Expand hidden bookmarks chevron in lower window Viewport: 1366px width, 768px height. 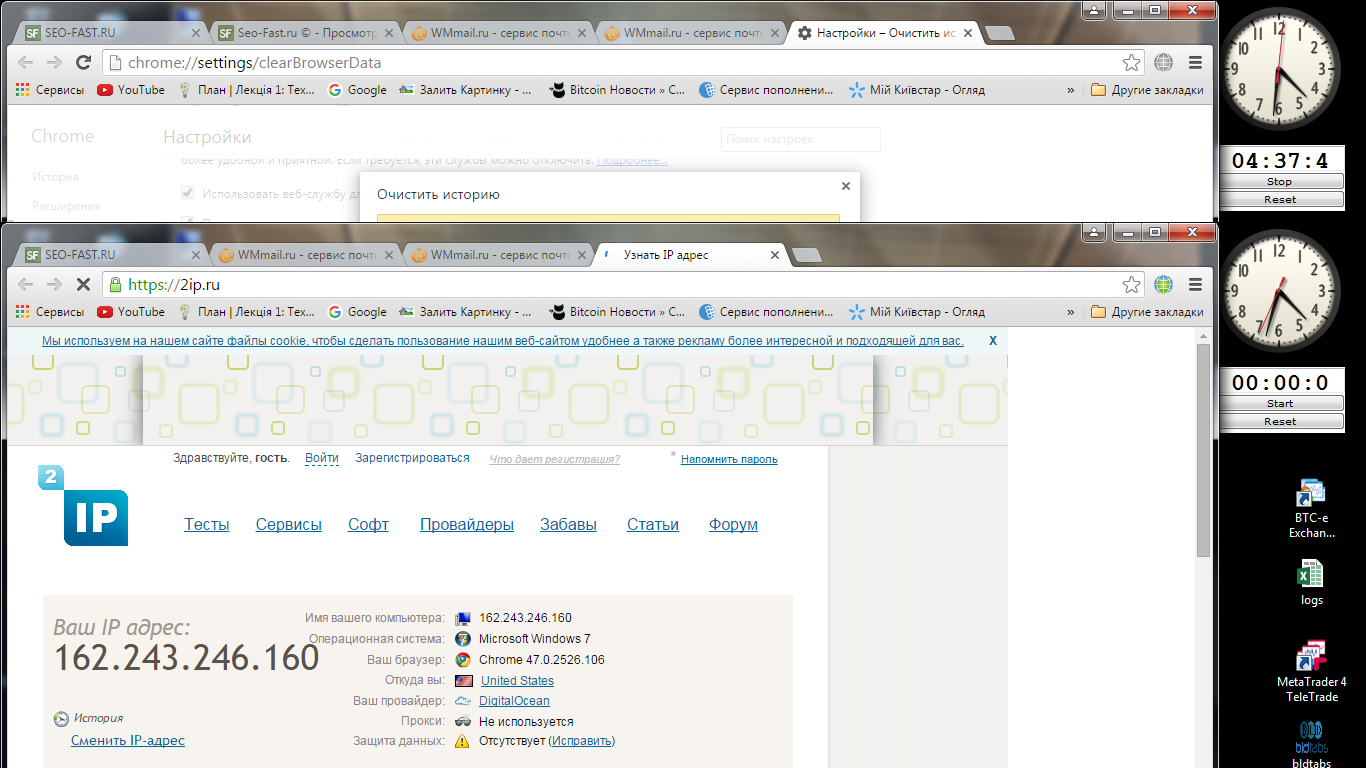(1071, 312)
